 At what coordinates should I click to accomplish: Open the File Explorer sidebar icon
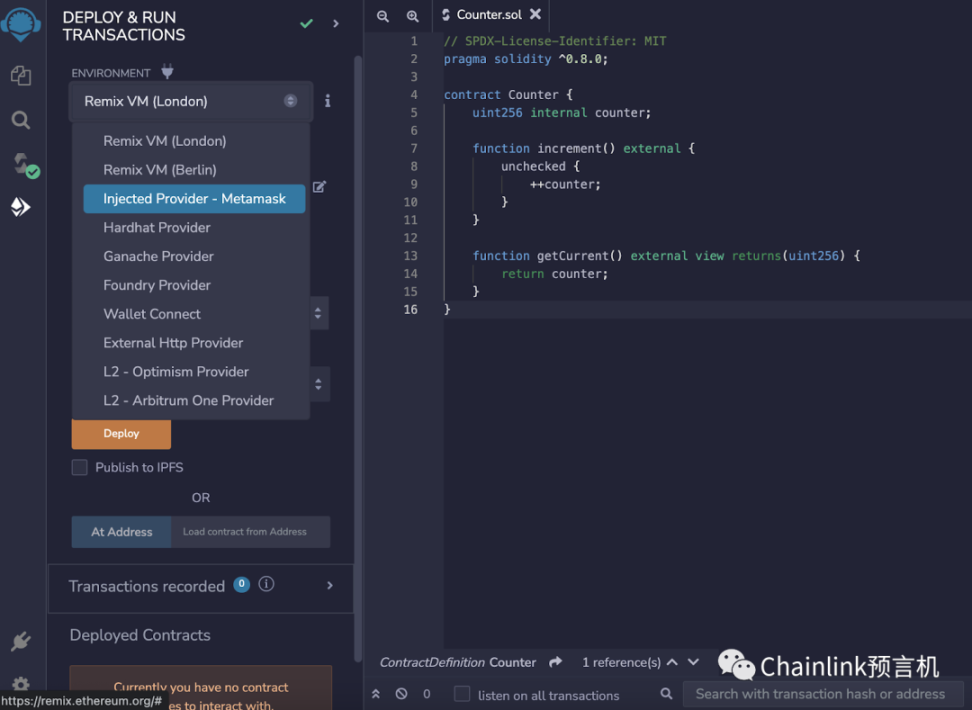(21, 75)
